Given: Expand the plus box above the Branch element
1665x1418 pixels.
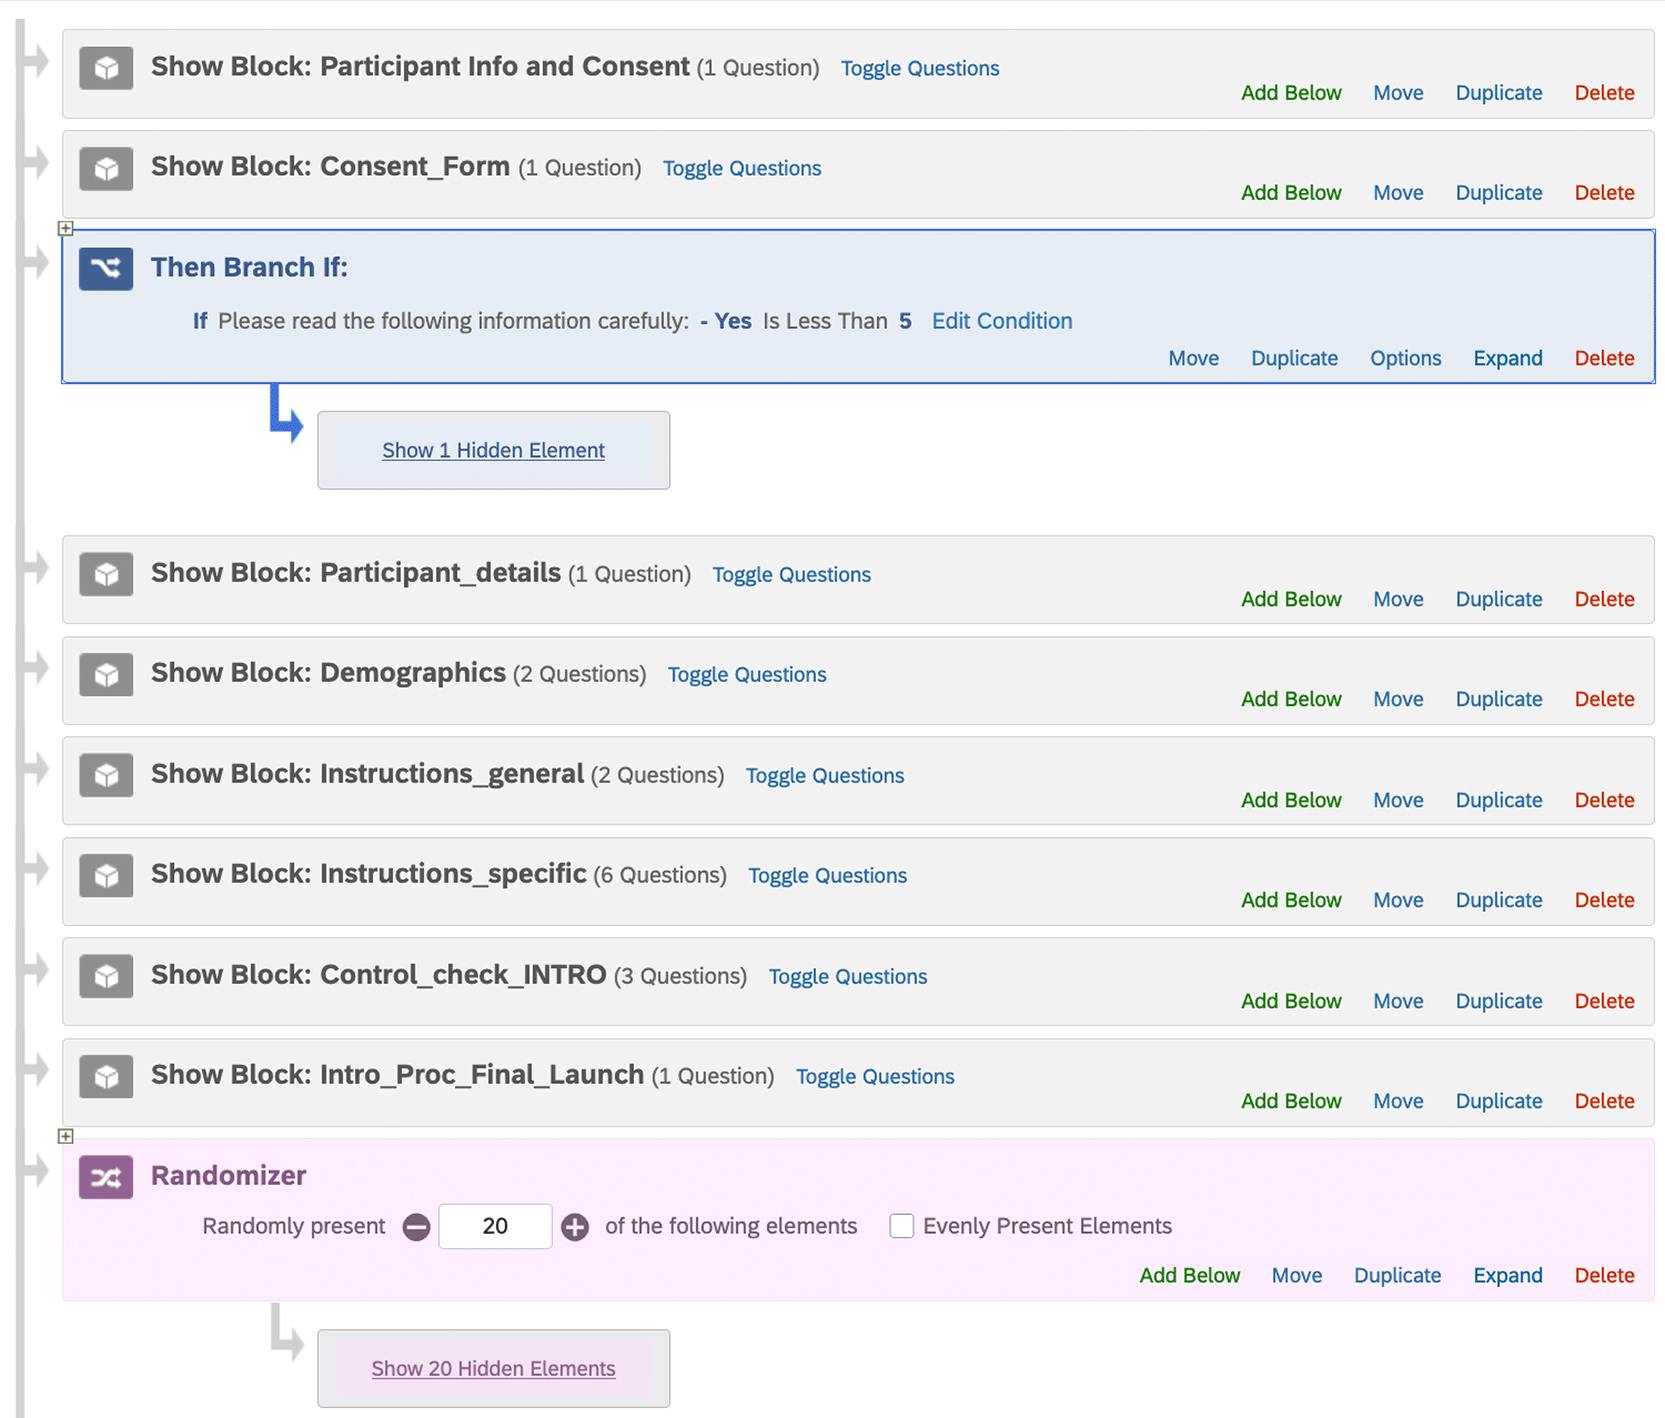Looking at the screenshot, I should coord(66,228).
